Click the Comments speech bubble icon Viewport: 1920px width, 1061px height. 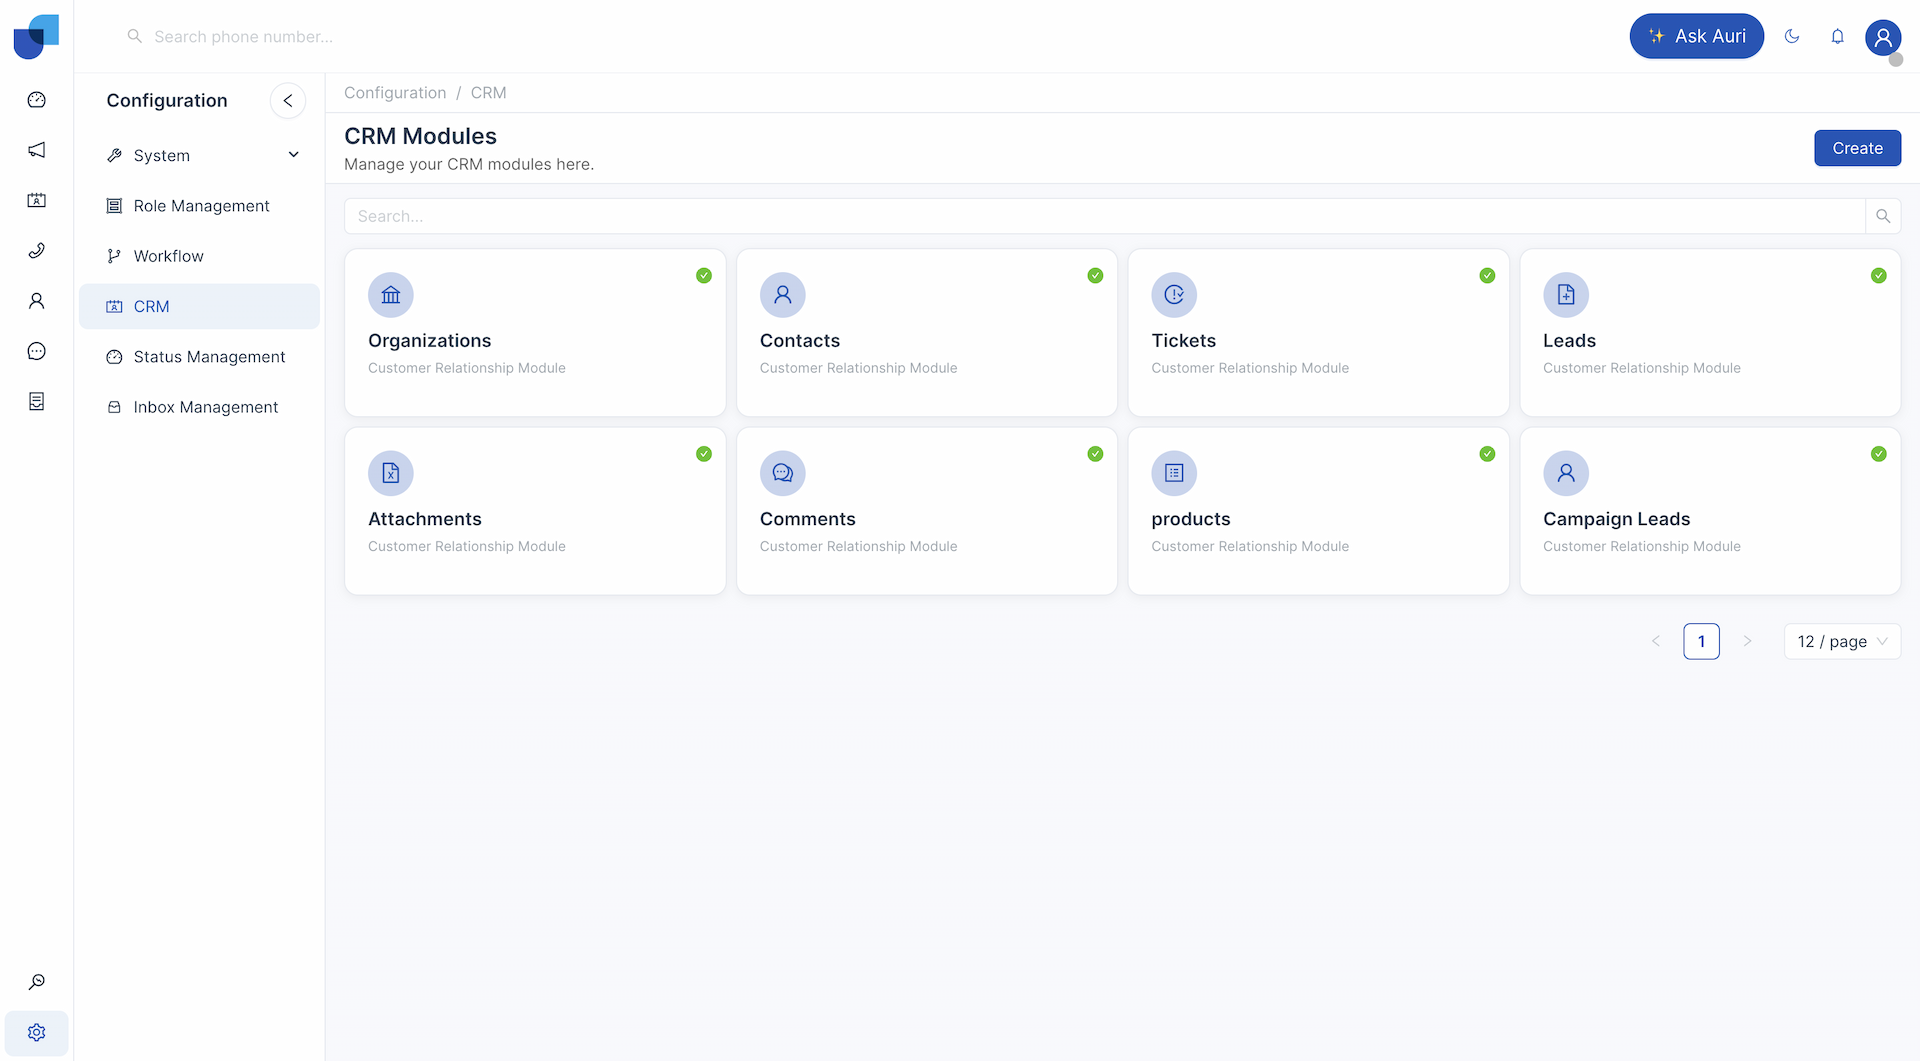pos(783,473)
